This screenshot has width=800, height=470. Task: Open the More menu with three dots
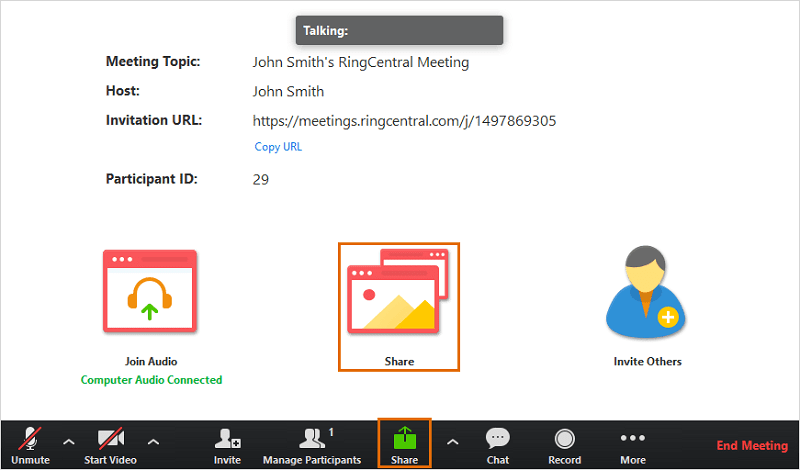[633, 438]
